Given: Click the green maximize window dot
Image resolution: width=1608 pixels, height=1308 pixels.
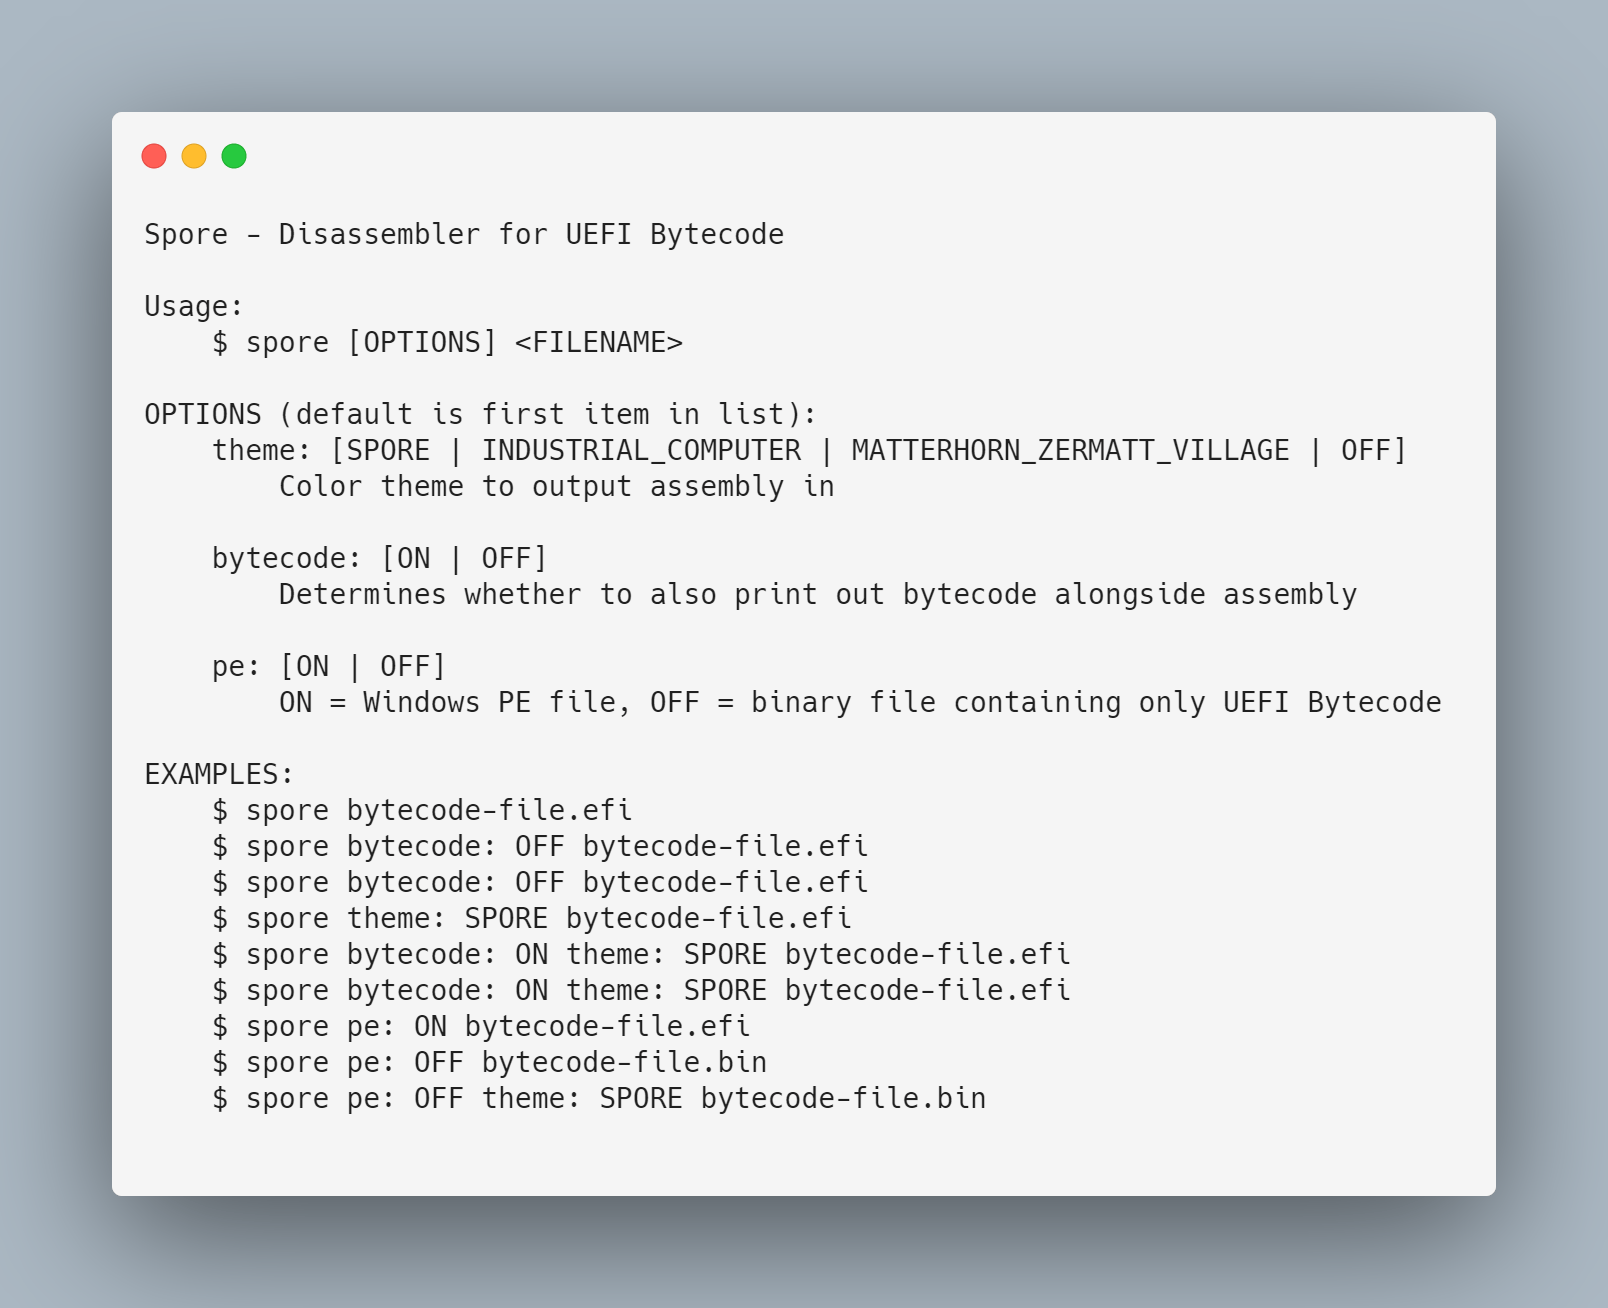Looking at the screenshot, I should coord(234,156).
